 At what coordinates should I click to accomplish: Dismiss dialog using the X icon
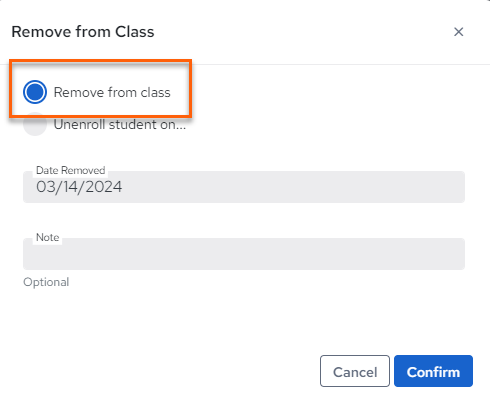[x=459, y=32]
